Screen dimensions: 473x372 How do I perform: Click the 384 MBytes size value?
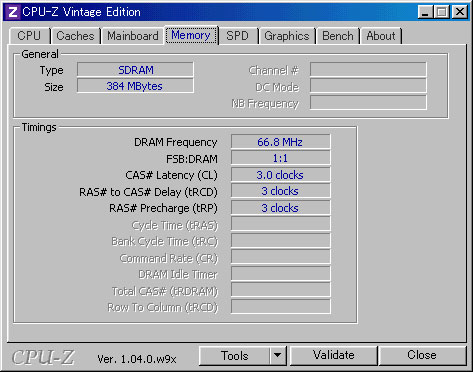[135, 86]
